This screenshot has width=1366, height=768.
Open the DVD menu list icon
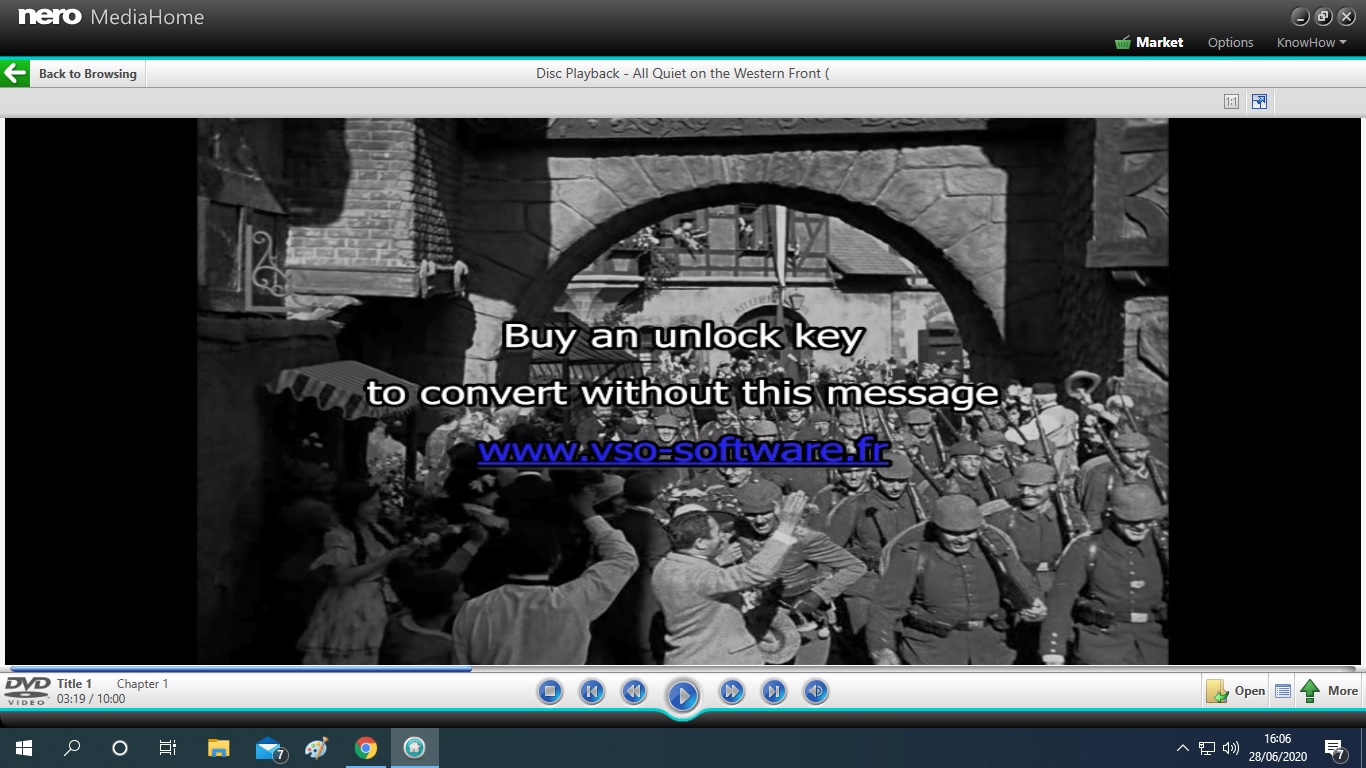click(1283, 691)
